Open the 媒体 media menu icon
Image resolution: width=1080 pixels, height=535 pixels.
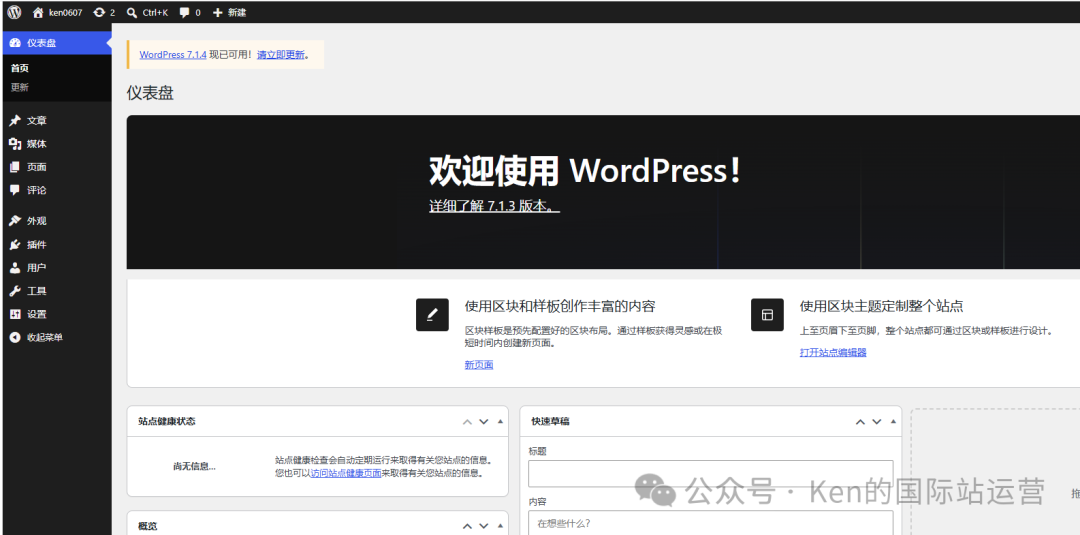(x=15, y=144)
